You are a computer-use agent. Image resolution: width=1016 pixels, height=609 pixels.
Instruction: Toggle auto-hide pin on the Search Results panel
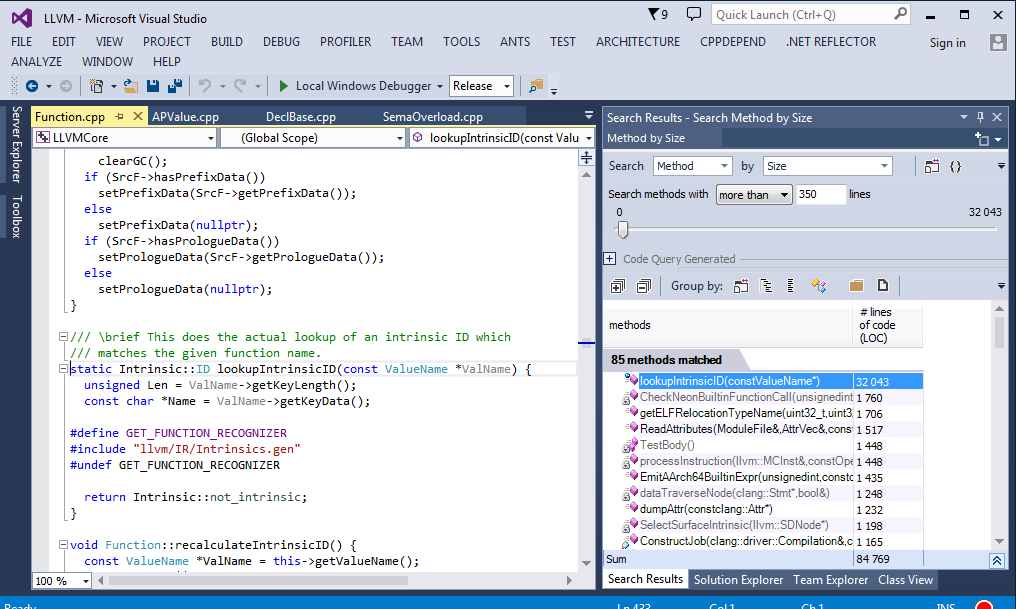click(x=980, y=117)
